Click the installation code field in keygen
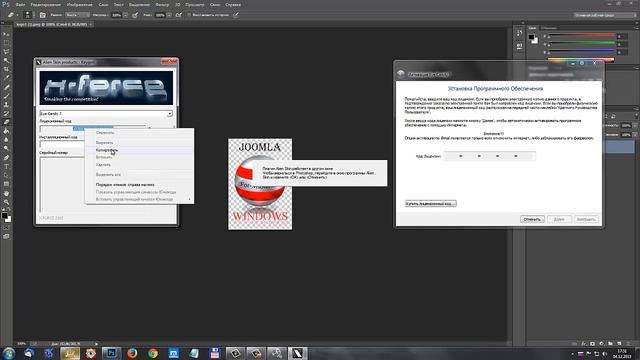640x360 pixels. (62, 144)
